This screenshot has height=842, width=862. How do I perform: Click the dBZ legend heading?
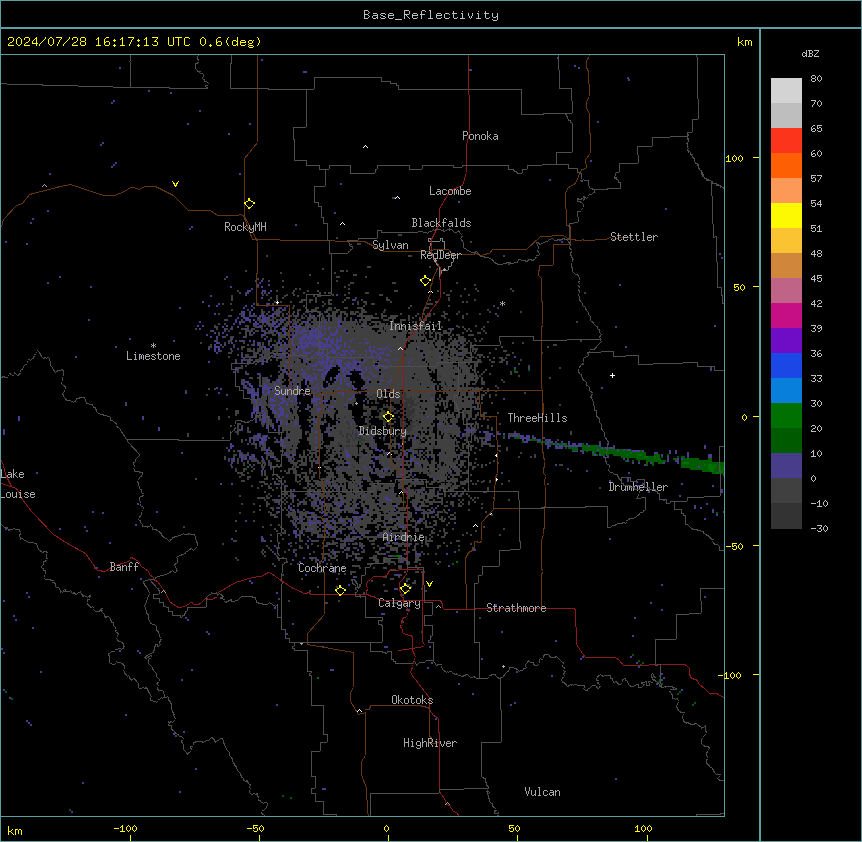[810, 53]
